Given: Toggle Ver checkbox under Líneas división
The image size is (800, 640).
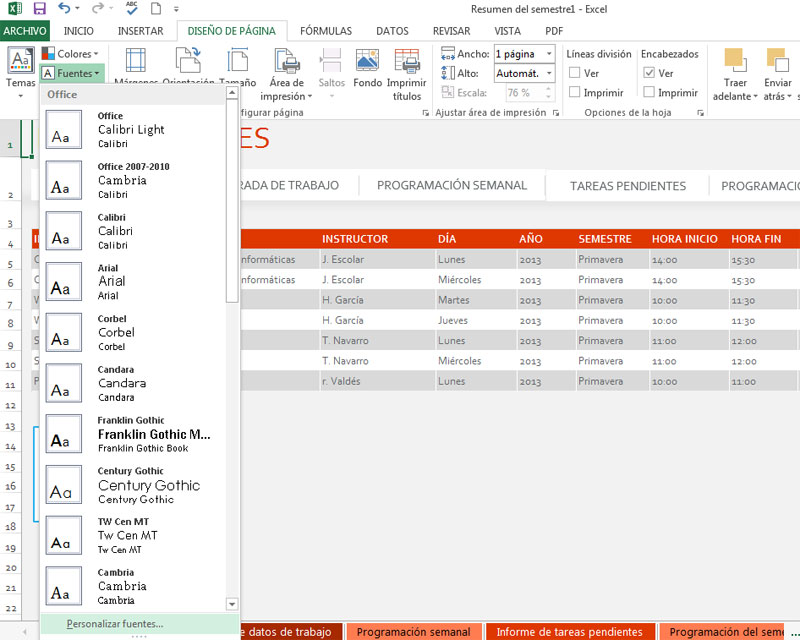Looking at the screenshot, I should 574,73.
